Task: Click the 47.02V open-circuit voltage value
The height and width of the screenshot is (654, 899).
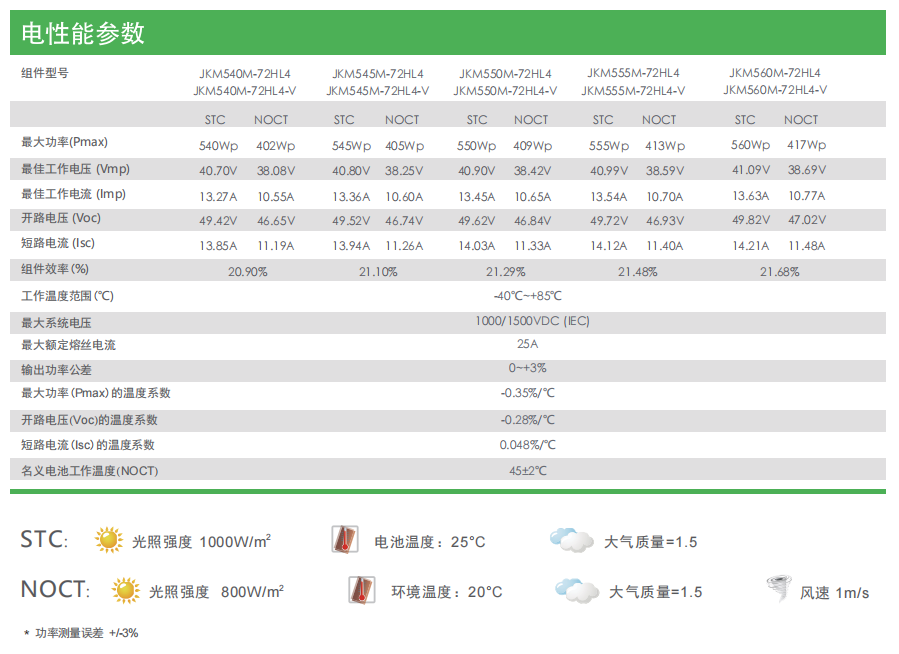Action: coord(807,220)
